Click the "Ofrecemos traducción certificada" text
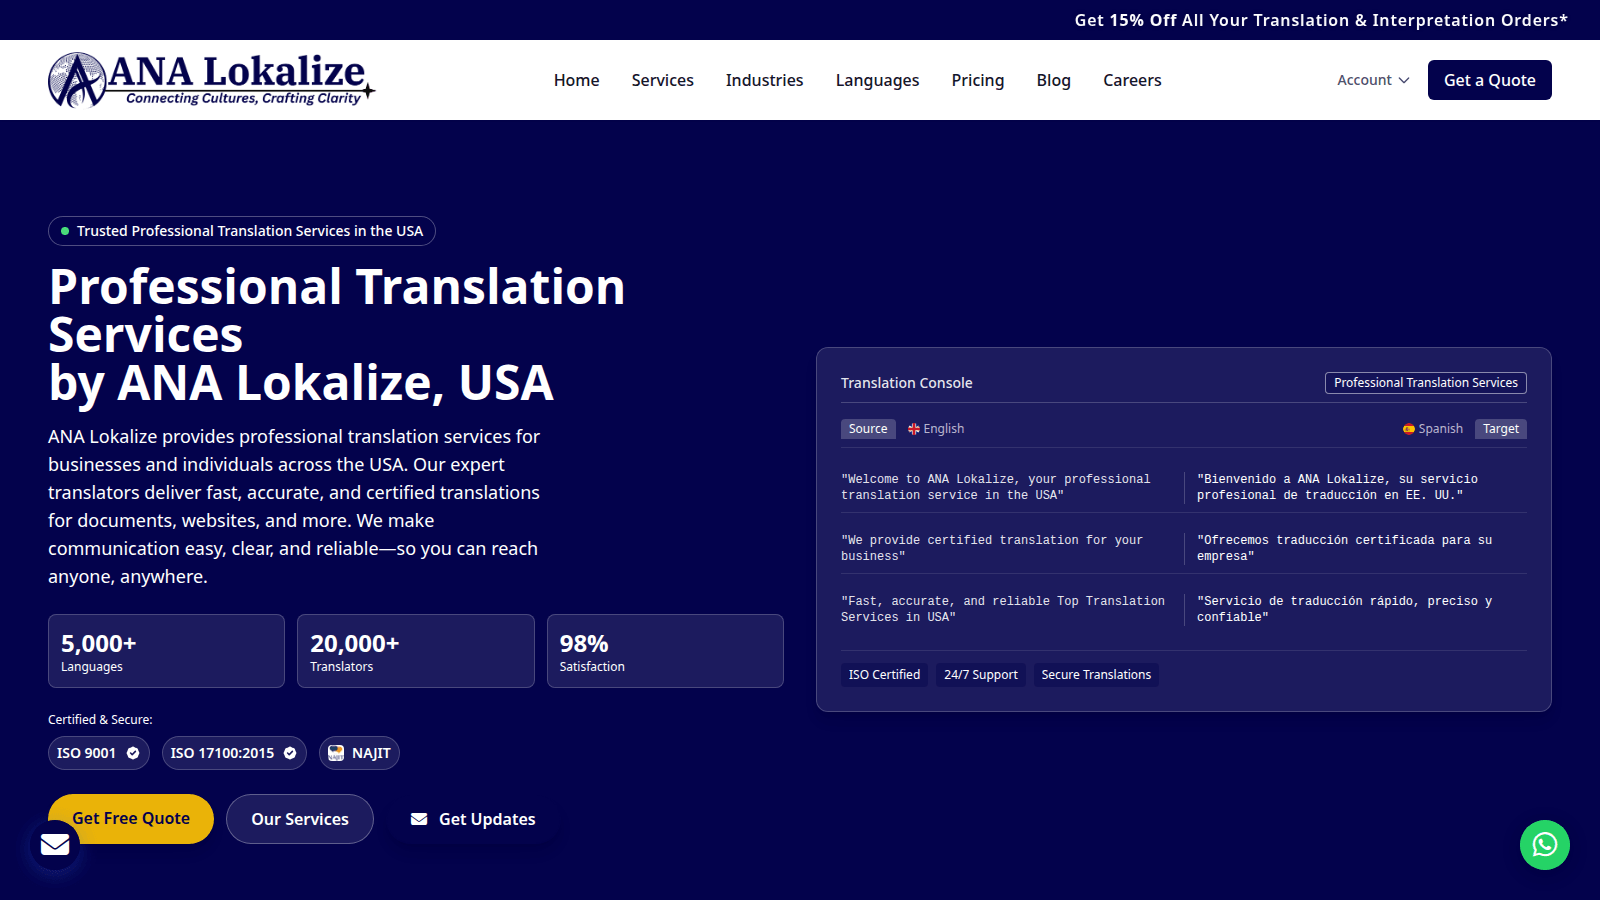 tap(1344, 548)
